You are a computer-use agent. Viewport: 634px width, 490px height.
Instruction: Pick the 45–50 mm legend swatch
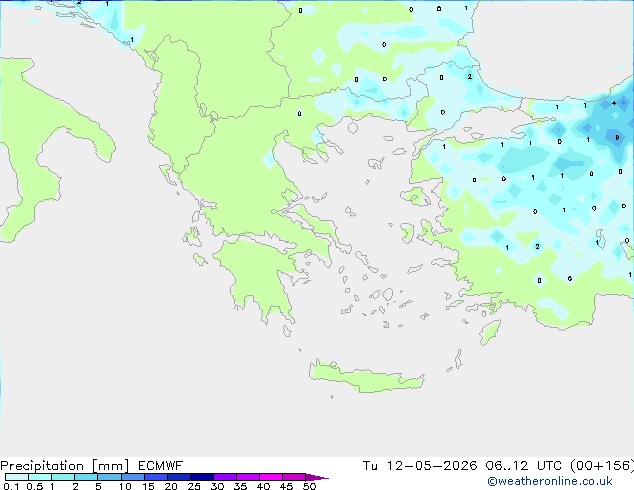294,477
